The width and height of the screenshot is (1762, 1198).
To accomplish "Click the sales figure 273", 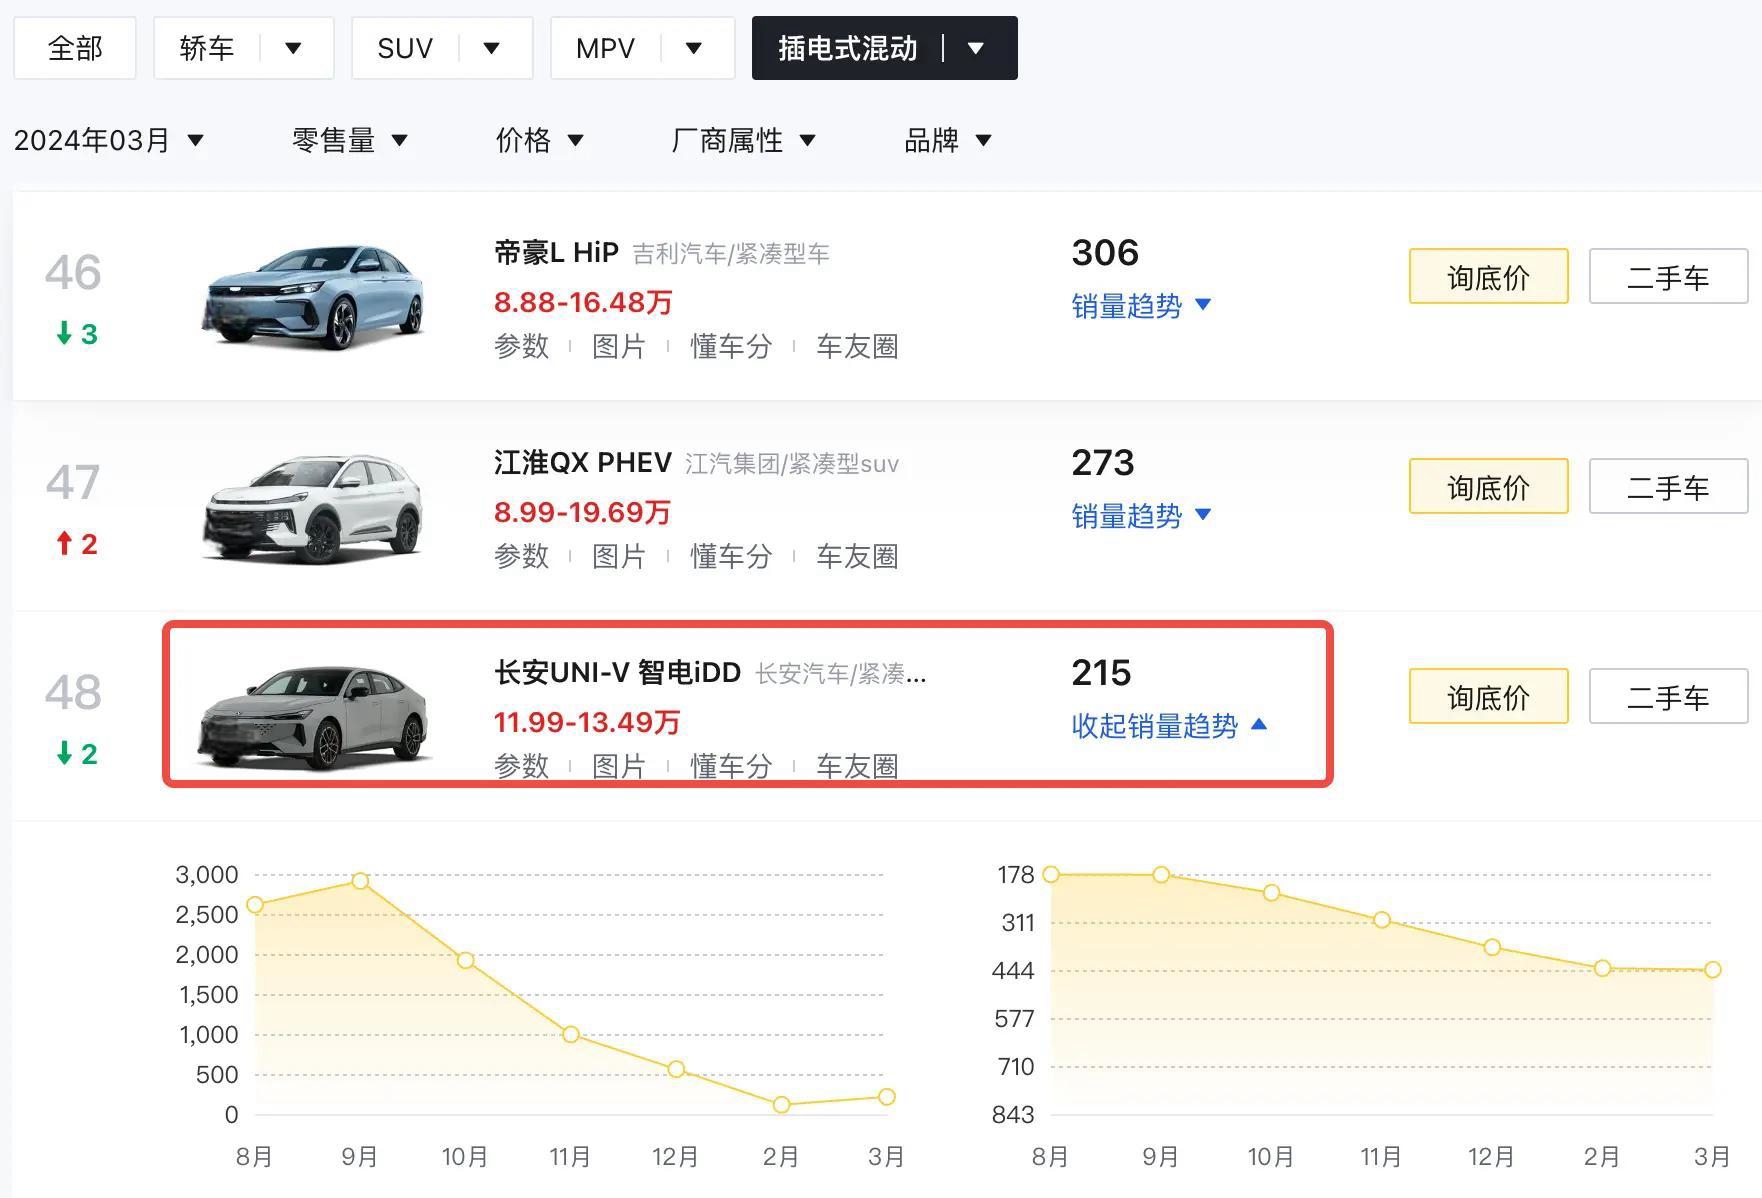I will 1103,463.
